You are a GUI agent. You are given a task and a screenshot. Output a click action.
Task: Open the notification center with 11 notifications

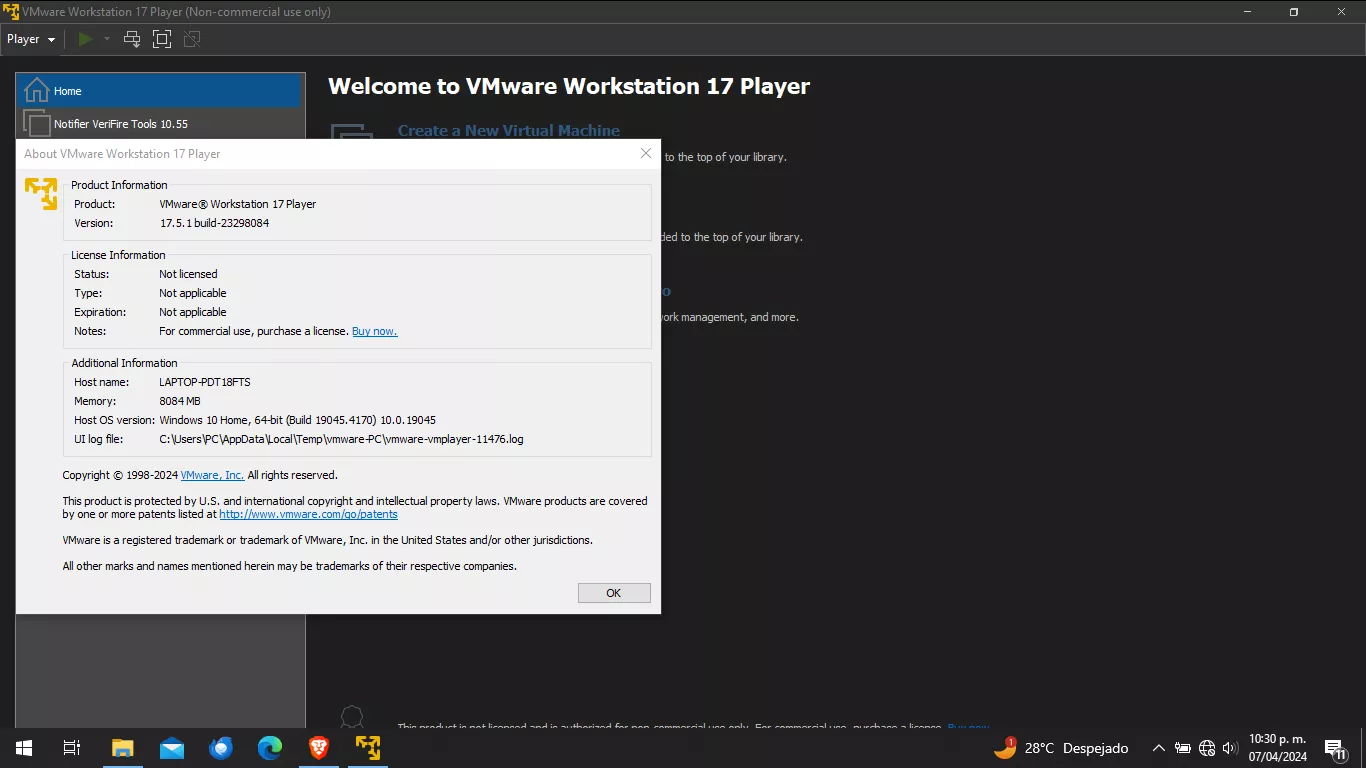[x=1335, y=748]
